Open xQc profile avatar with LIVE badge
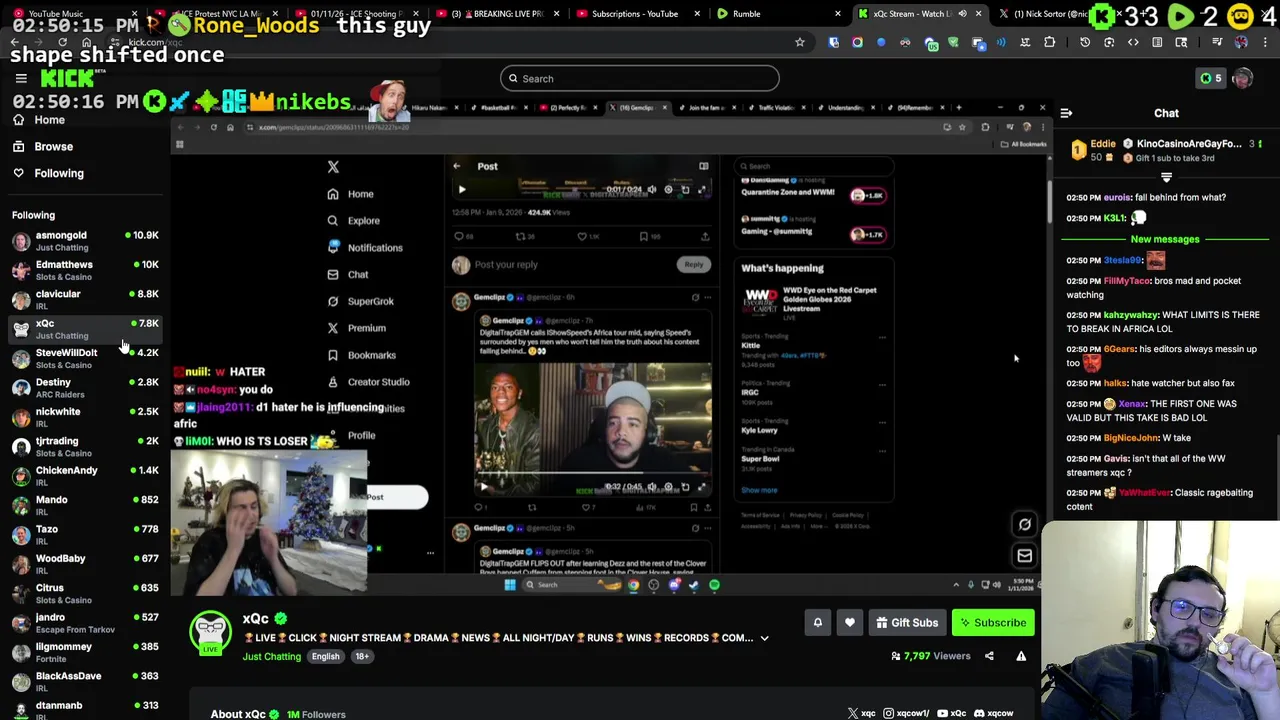The width and height of the screenshot is (1280, 720). (210, 633)
